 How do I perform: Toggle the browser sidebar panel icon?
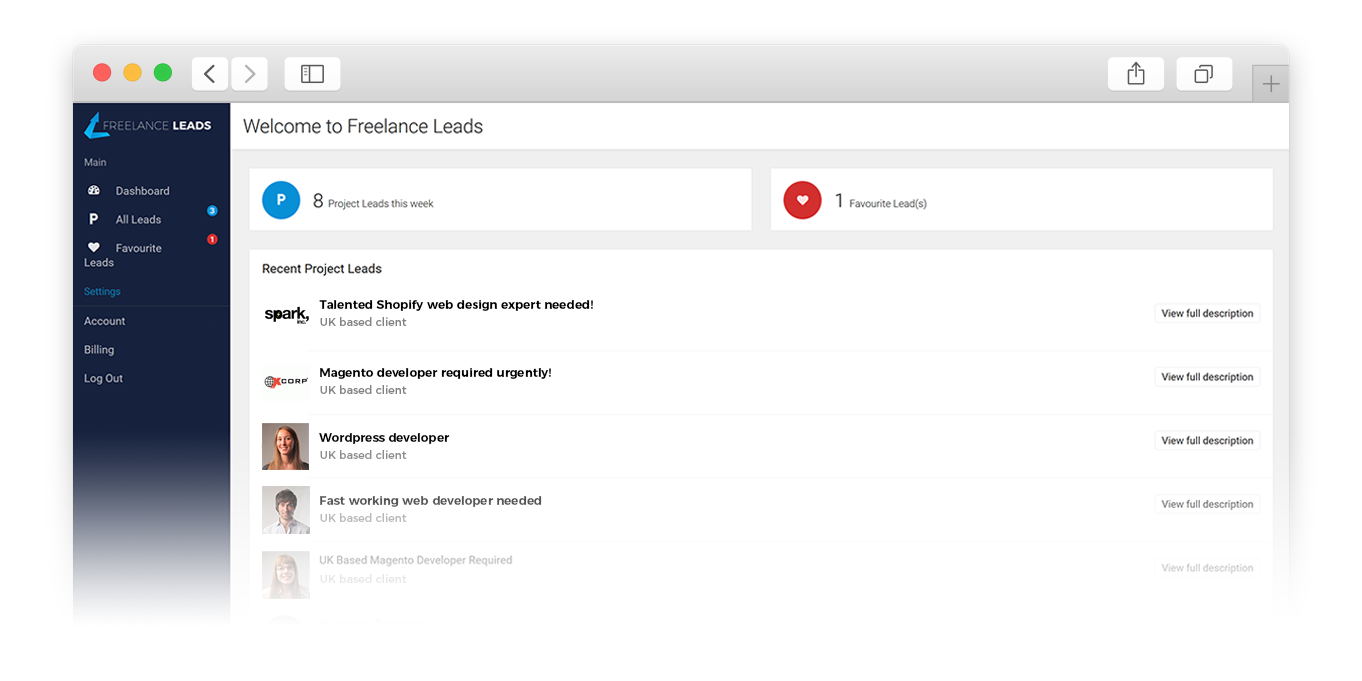tap(312, 74)
